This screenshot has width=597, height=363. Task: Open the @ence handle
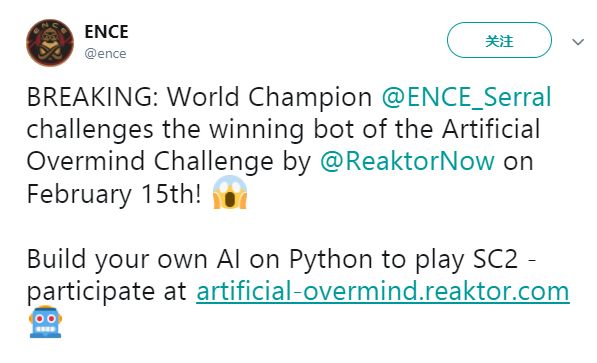[105, 54]
